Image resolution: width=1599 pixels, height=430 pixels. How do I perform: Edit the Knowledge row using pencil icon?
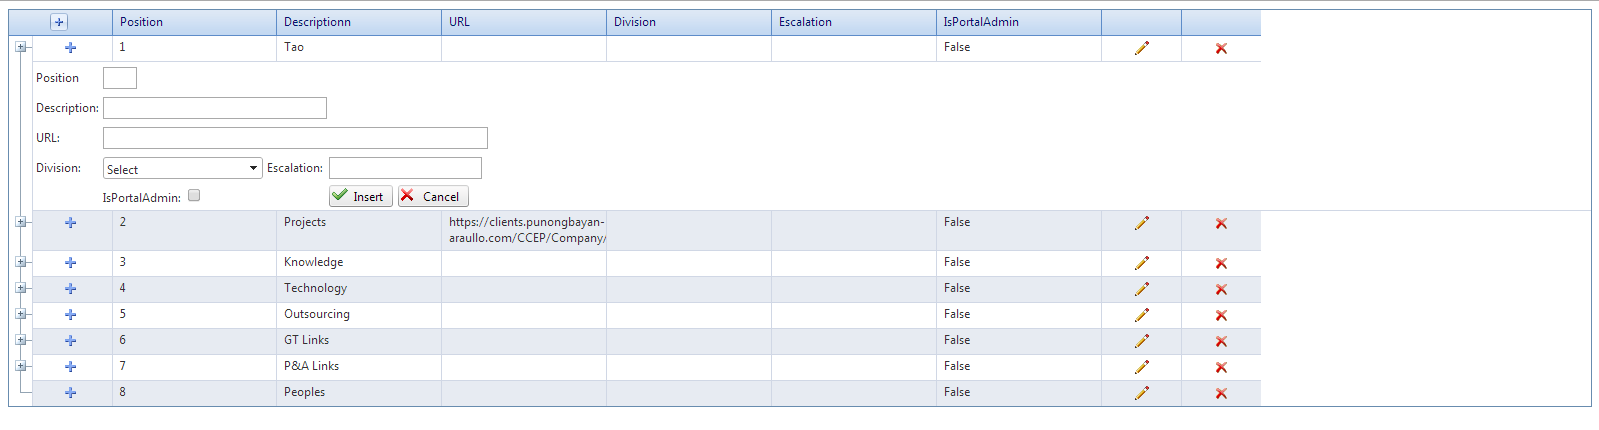[1141, 263]
